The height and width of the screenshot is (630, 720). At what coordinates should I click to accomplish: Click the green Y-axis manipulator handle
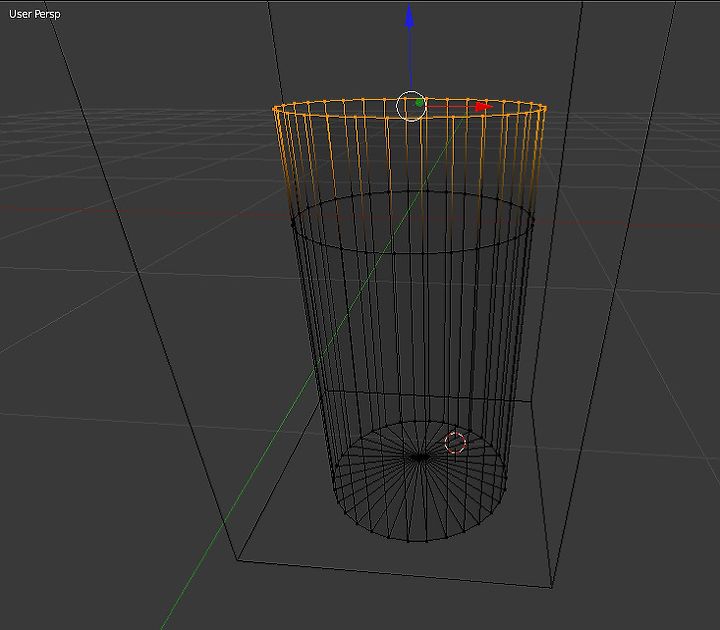coord(419,103)
